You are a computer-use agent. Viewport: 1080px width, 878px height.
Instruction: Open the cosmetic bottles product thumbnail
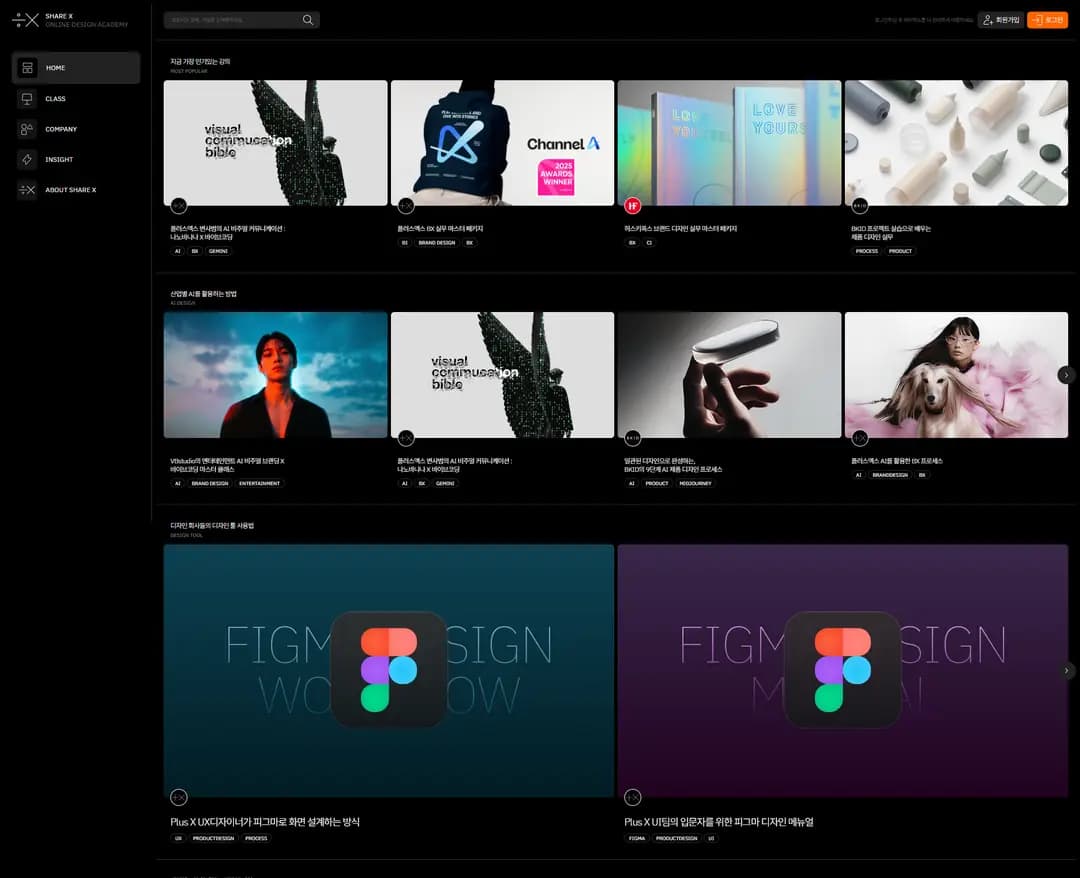tap(956, 143)
